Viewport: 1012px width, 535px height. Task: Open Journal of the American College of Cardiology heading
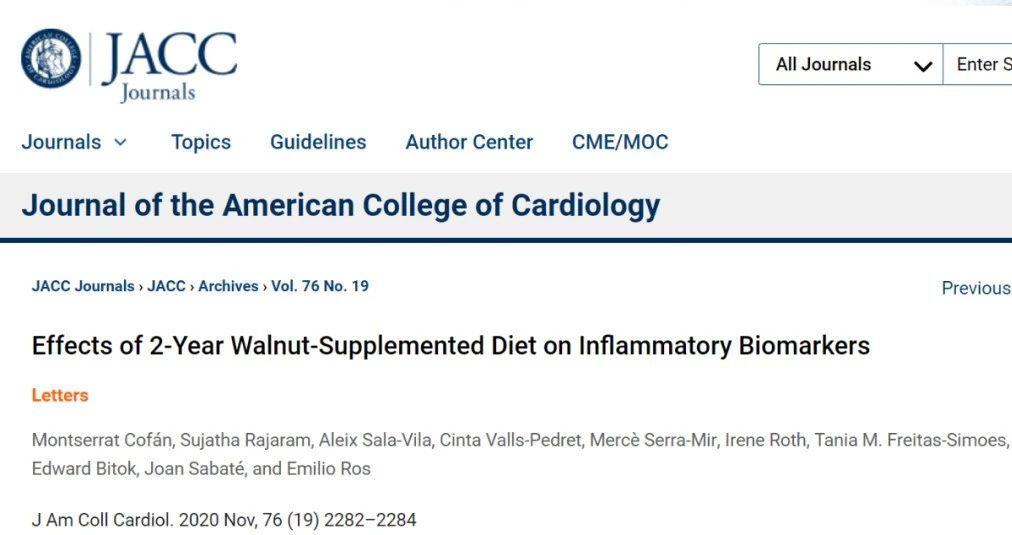click(341, 206)
